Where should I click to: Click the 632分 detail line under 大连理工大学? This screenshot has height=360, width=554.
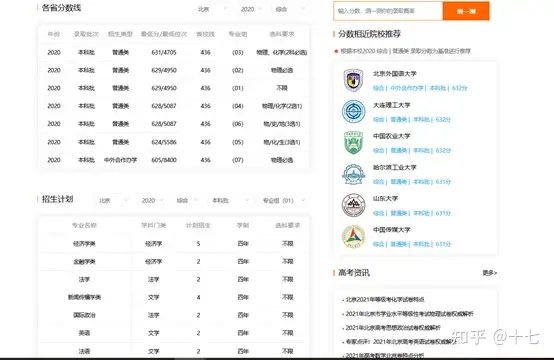[x=412, y=119]
